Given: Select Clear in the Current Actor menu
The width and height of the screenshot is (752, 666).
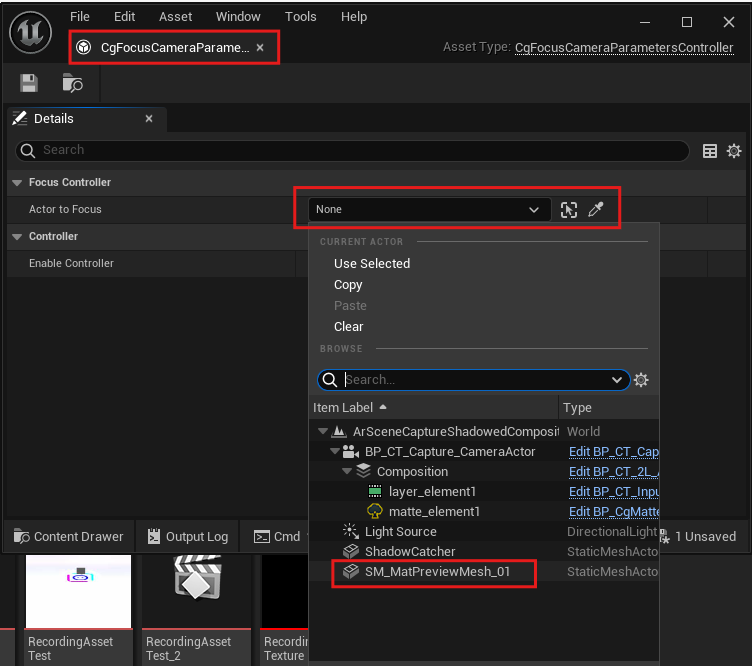Looking at the screenshot, I should (x=349, y=327).
